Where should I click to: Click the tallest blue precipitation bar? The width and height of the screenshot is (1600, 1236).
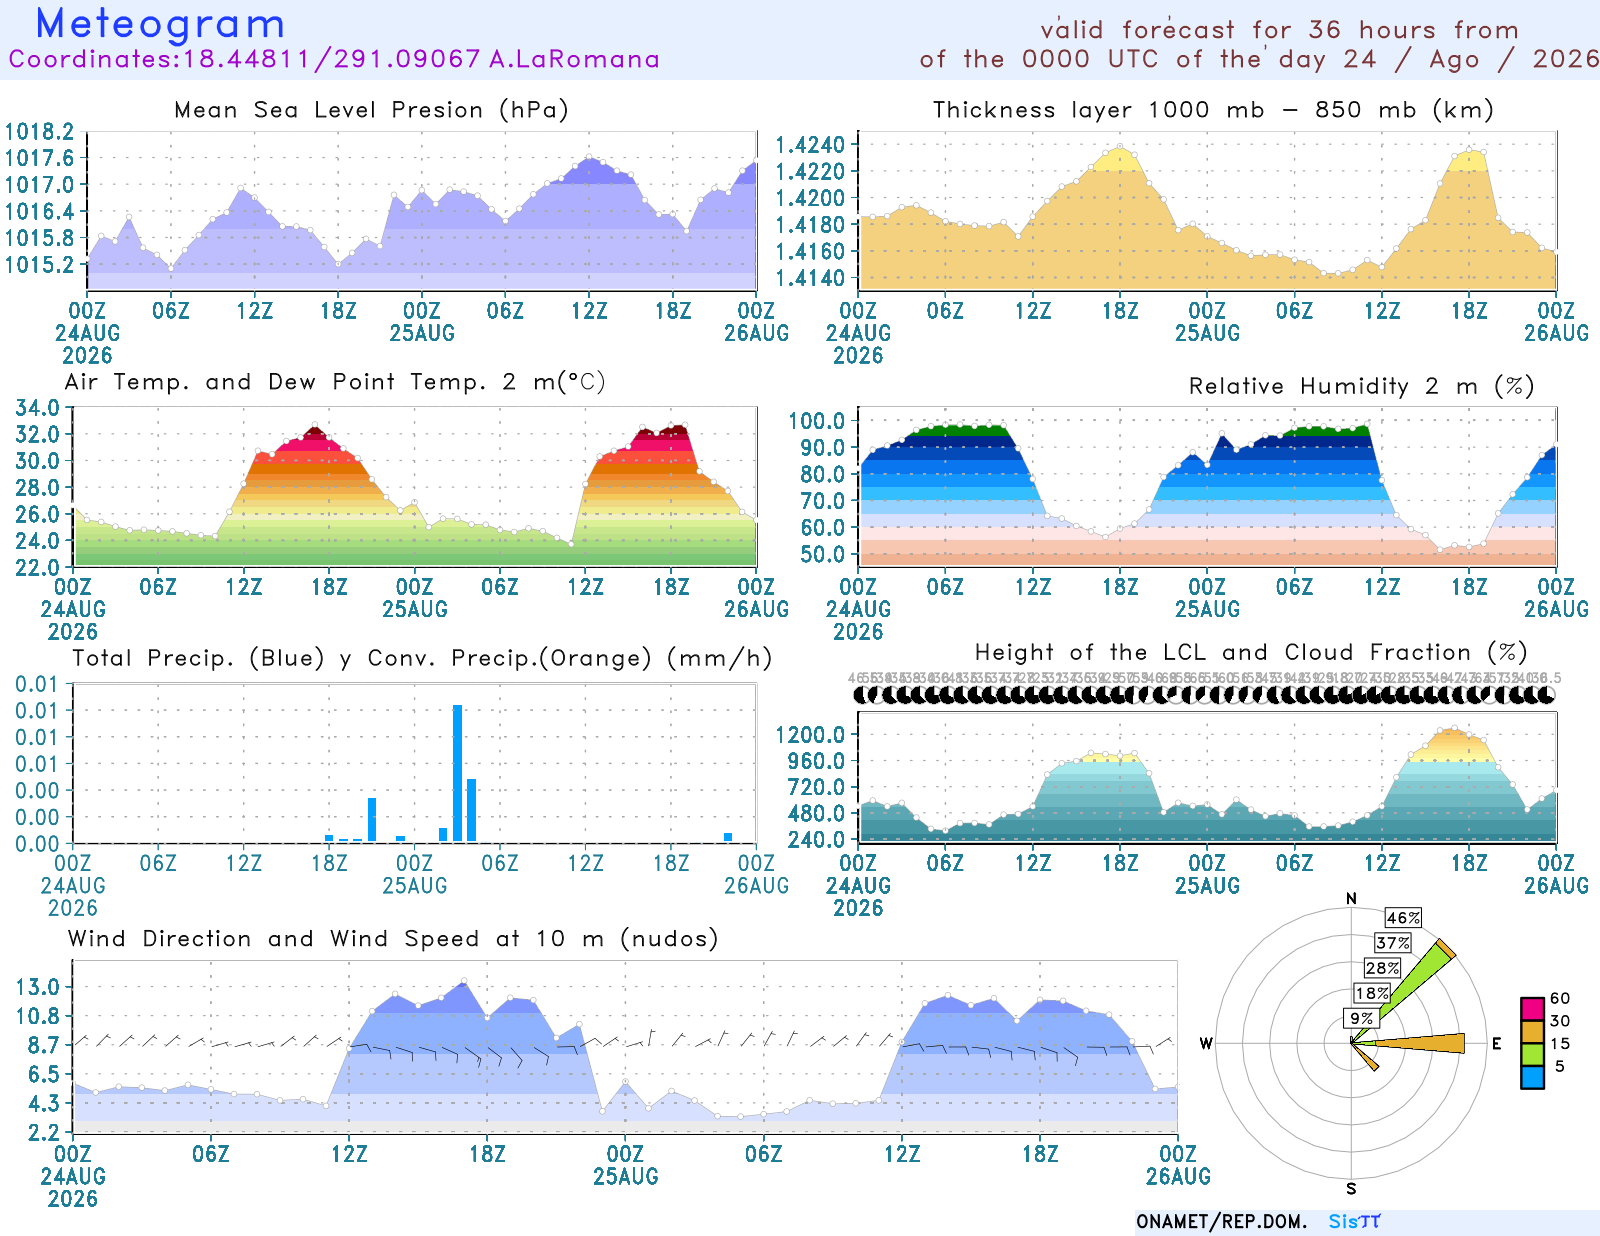[457, 774]
